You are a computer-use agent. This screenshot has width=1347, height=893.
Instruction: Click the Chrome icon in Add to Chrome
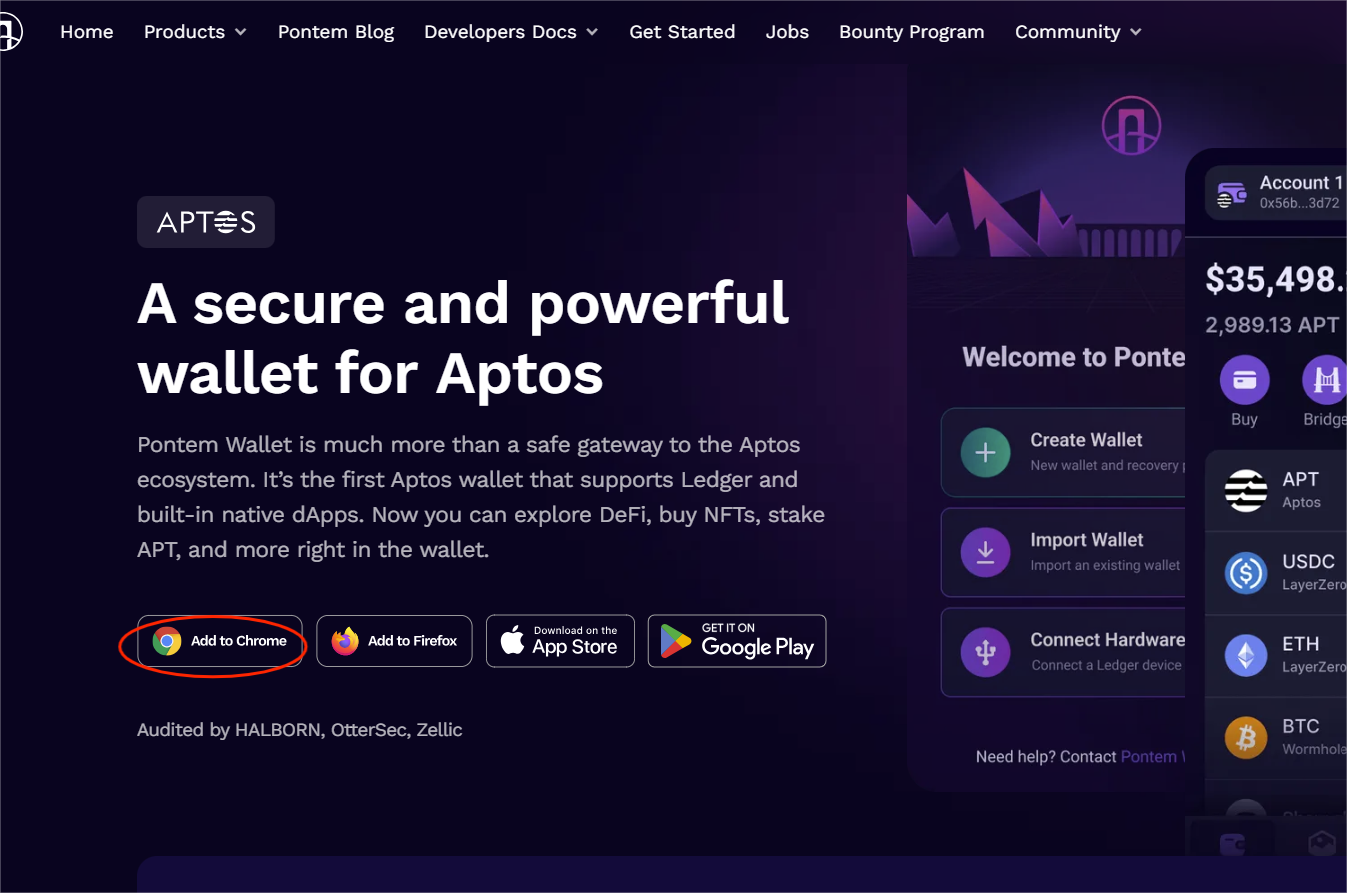coord(167,641)
